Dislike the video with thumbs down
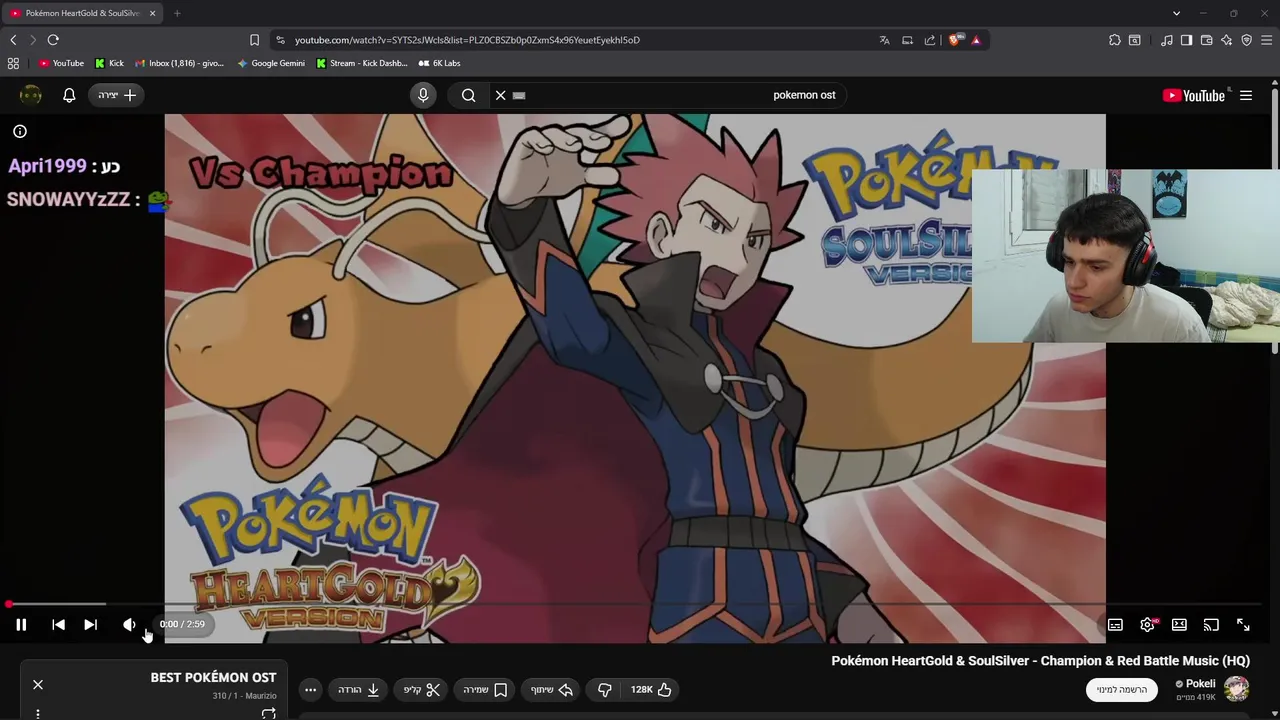1280x720 pixels. click(605, 690)
